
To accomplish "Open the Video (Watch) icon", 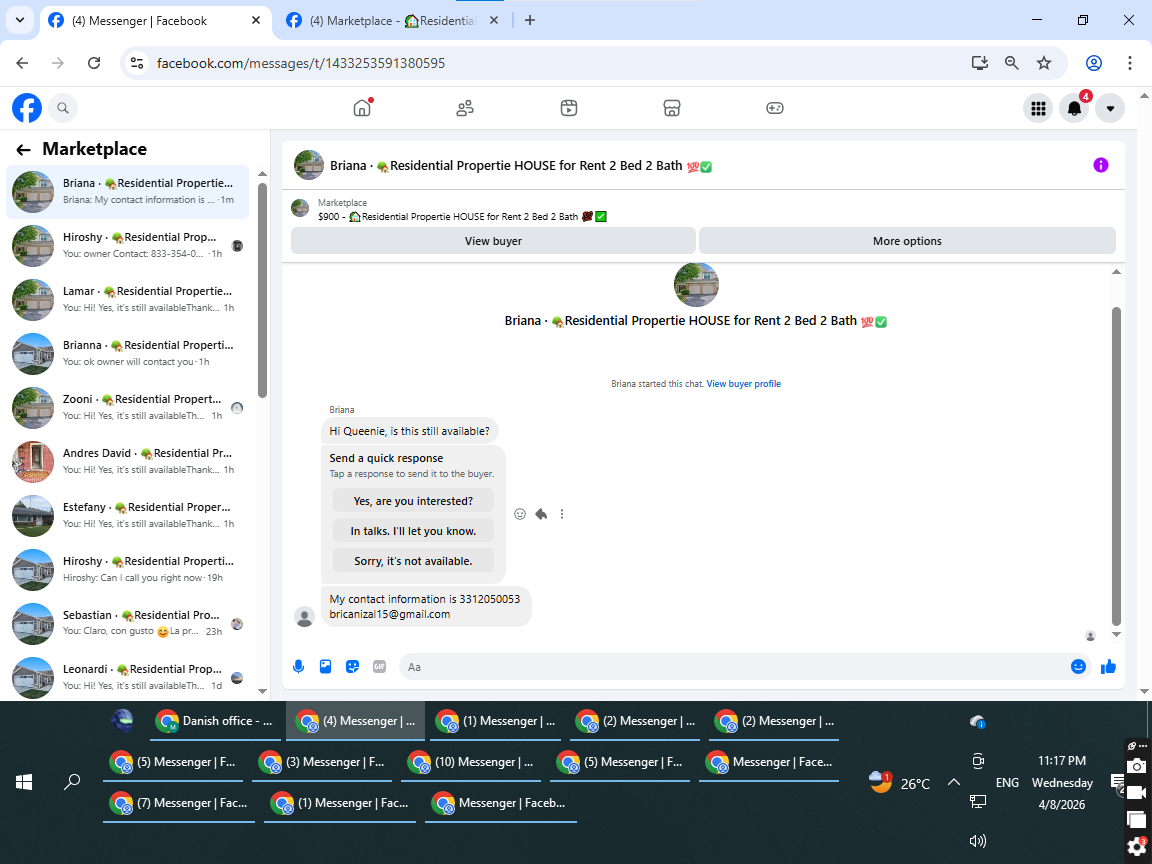I will (569, 108).
